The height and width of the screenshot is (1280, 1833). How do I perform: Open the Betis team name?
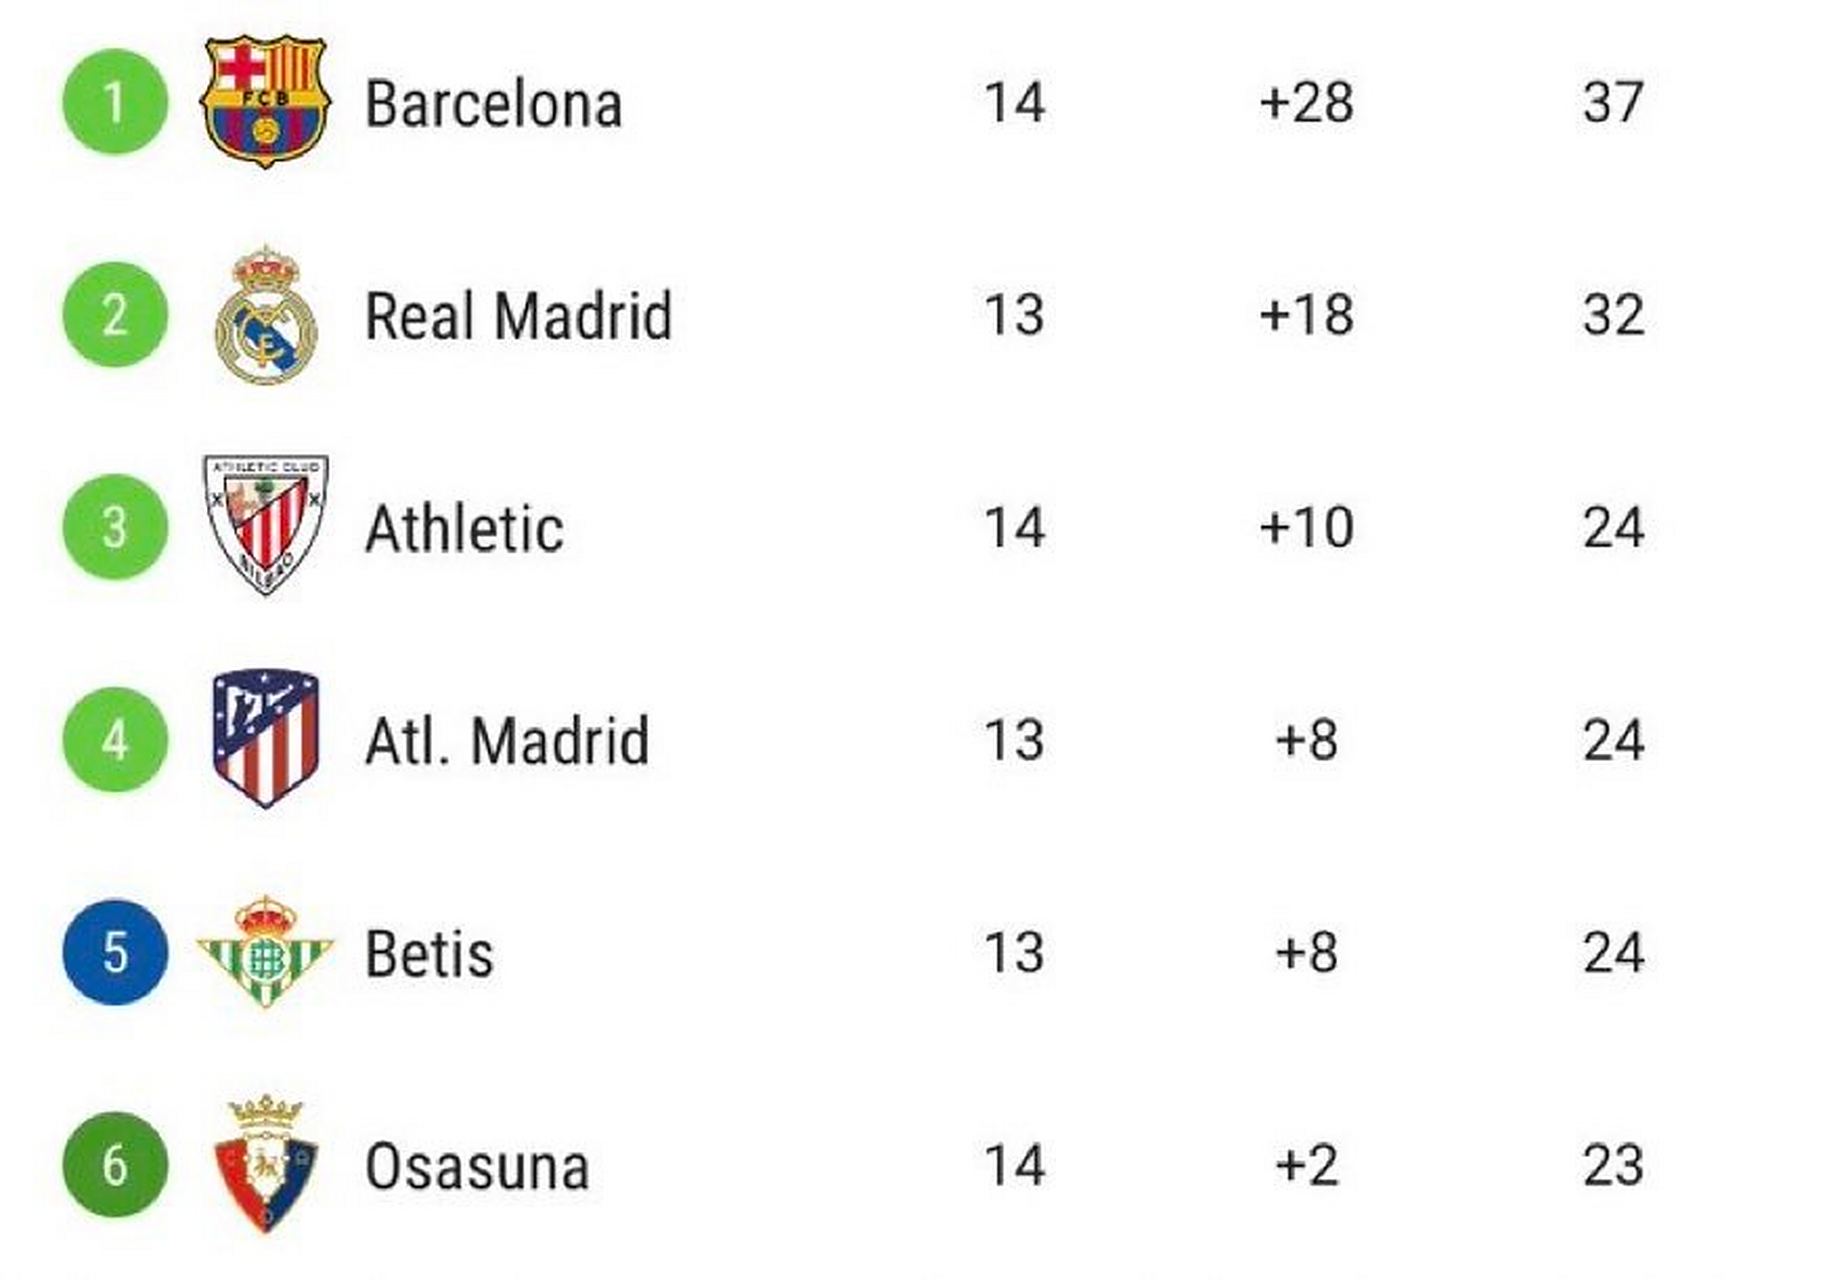coord(430,953)
